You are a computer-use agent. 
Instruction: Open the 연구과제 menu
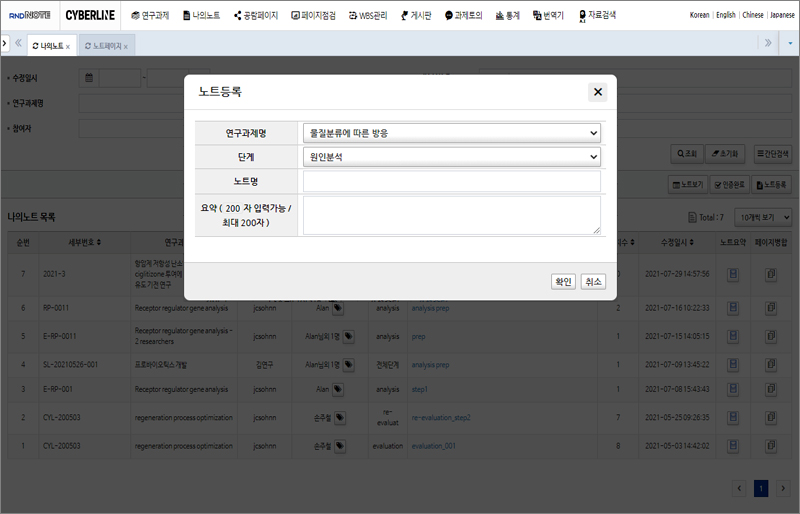coord(149,16)
